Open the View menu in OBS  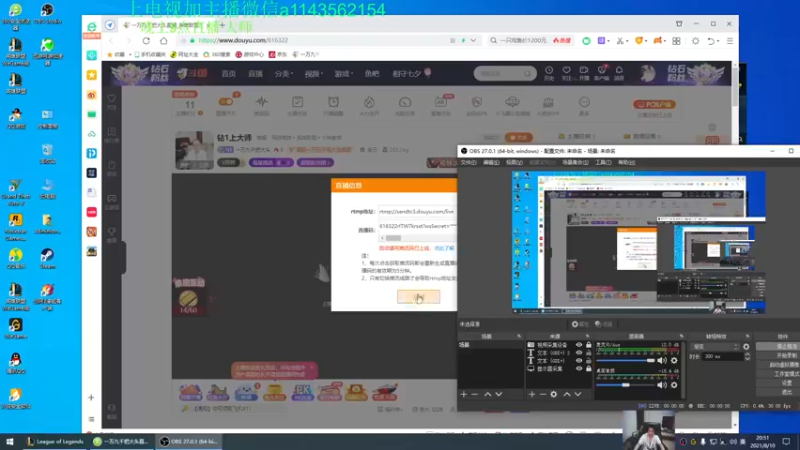pos(514,162)
